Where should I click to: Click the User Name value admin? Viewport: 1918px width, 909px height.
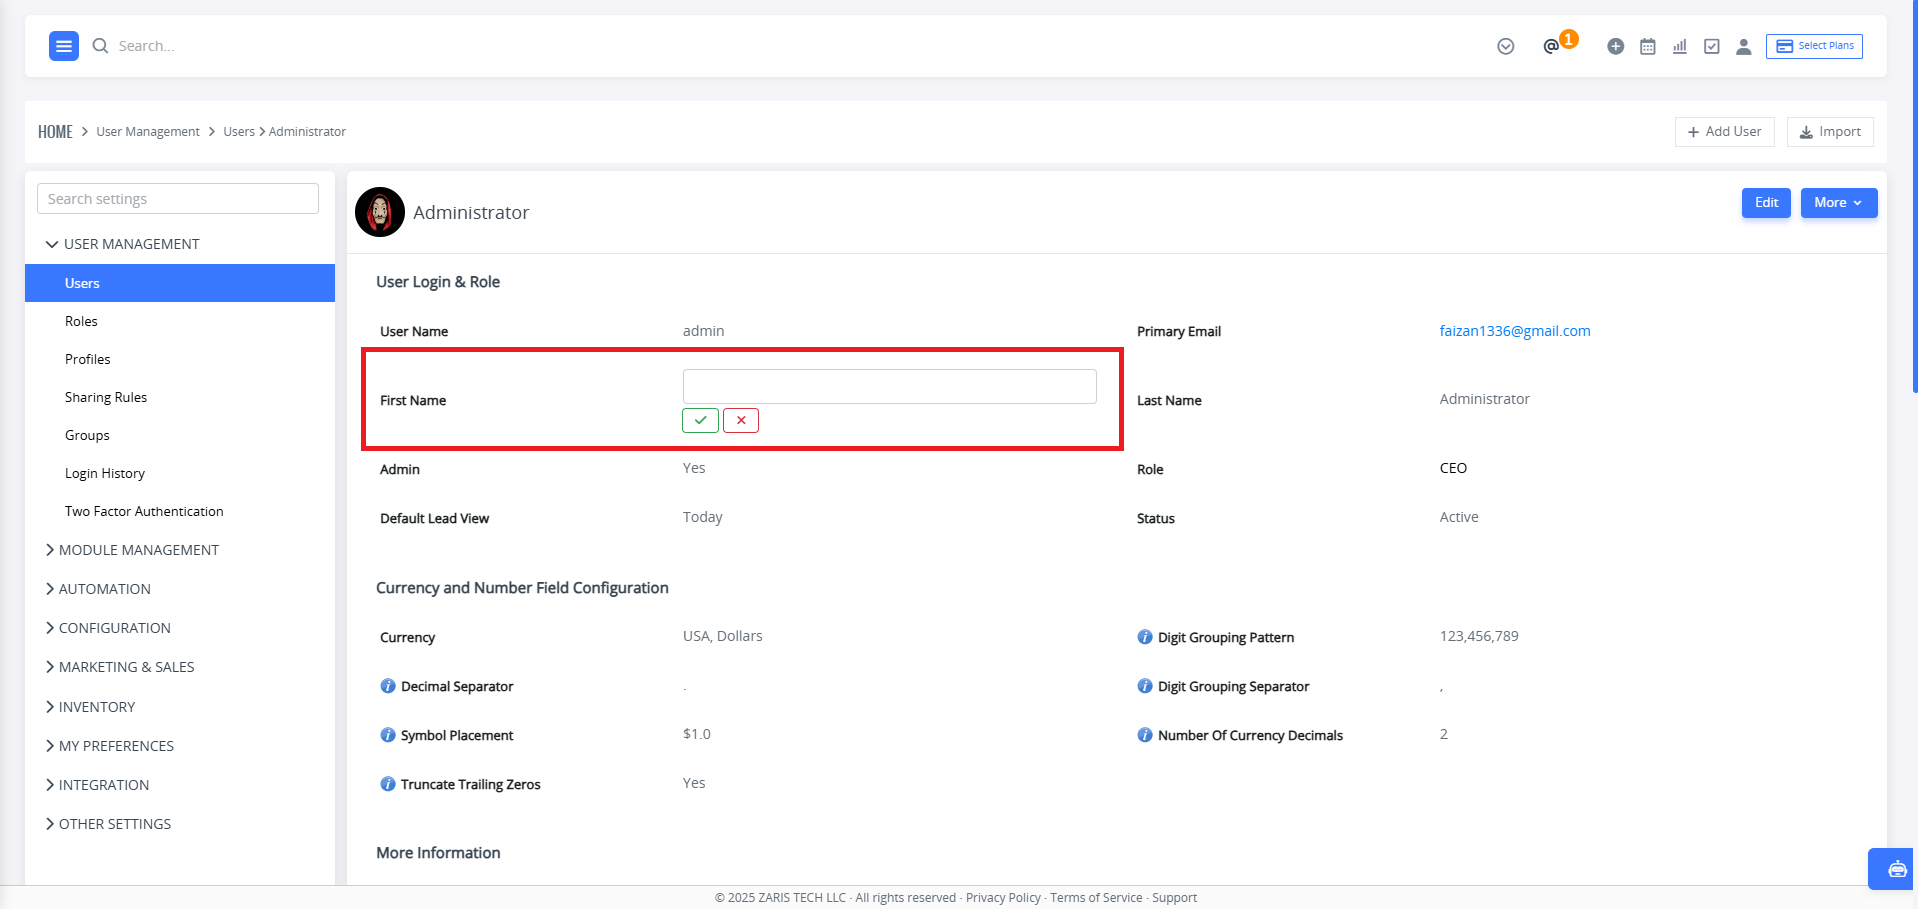click(x=704, y=331)
